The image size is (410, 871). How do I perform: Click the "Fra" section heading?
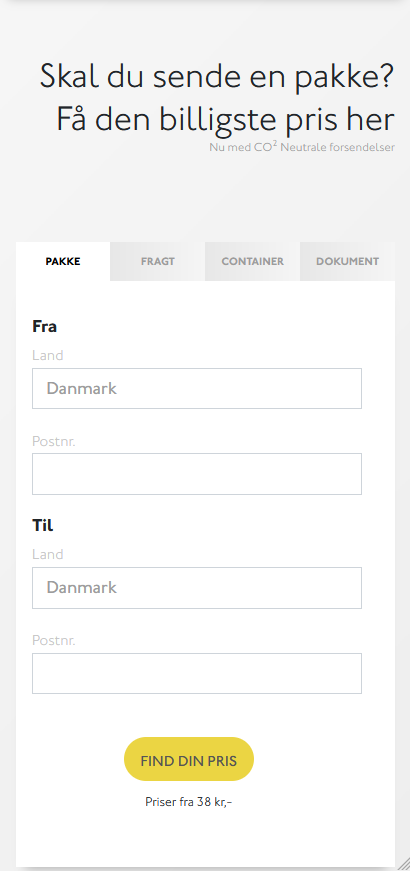44,326
